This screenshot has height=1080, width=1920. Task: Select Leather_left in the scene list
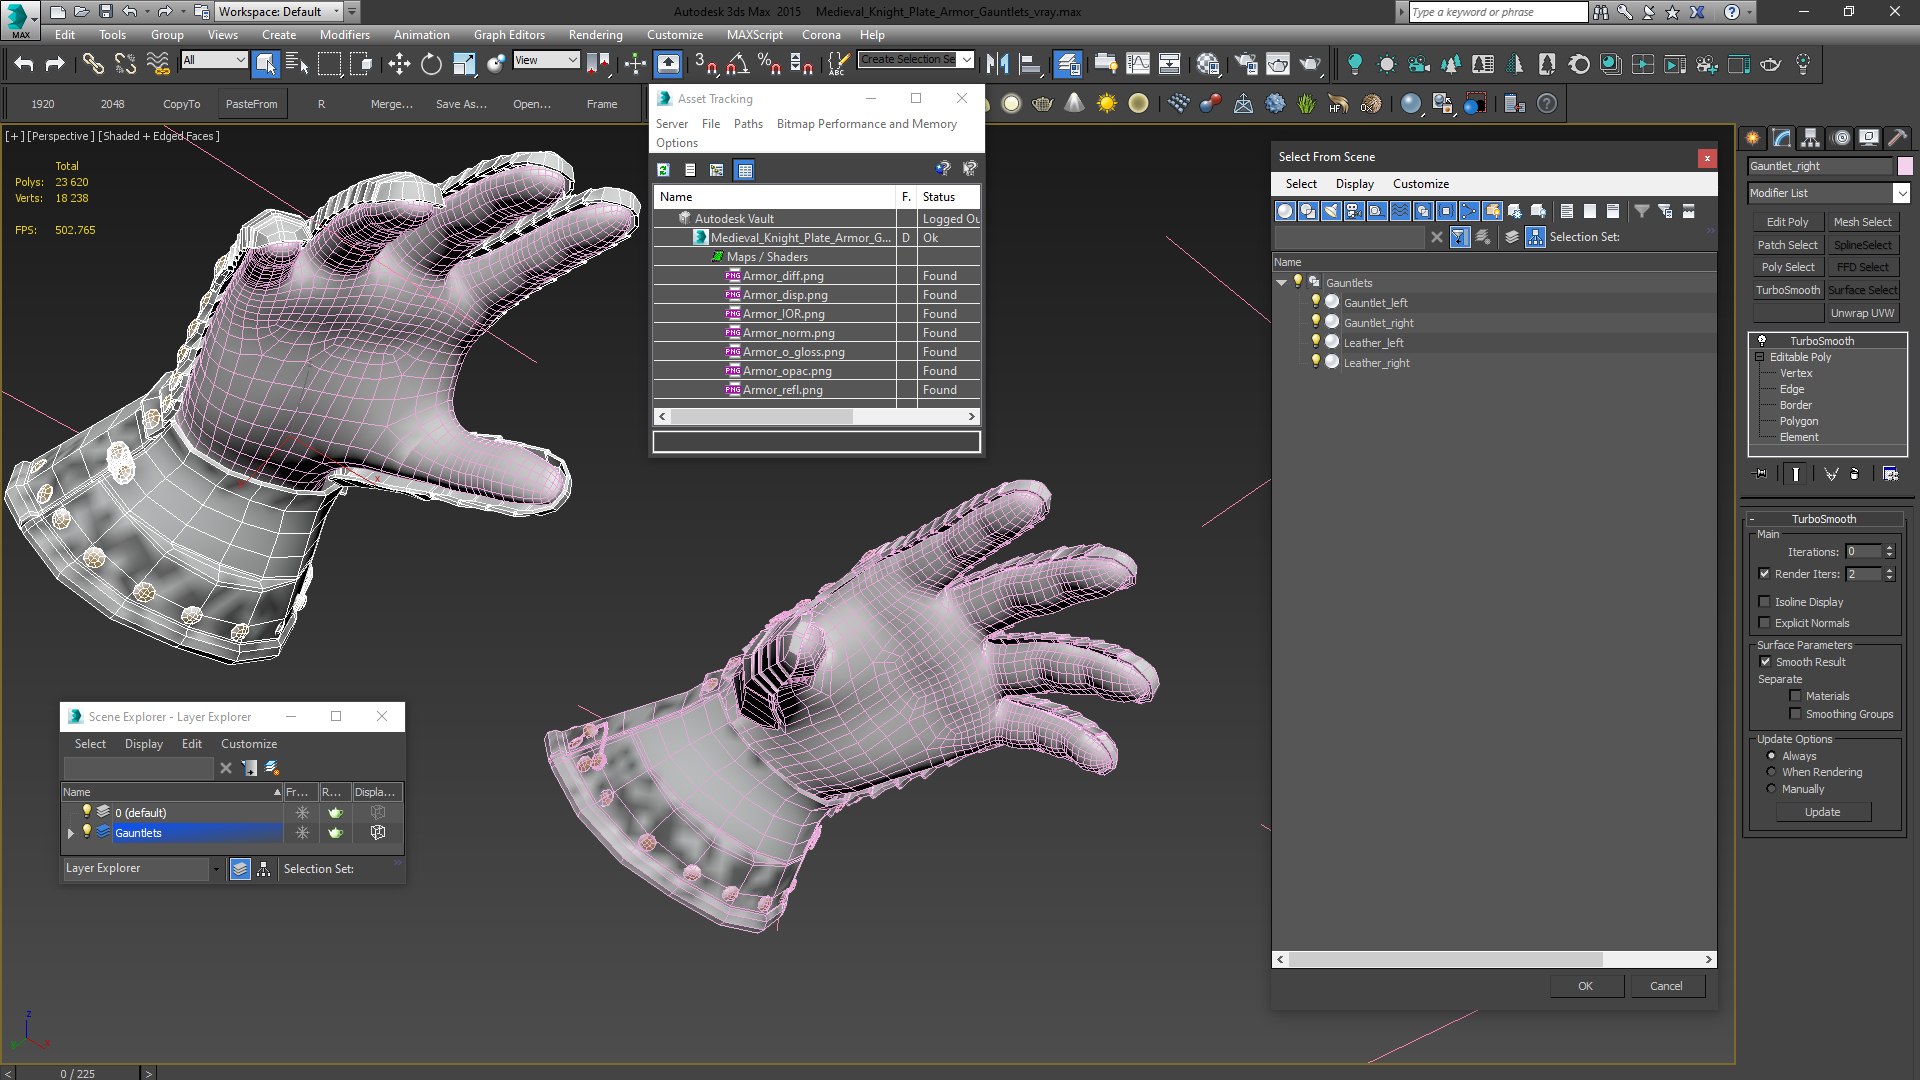pos(1373,343)
